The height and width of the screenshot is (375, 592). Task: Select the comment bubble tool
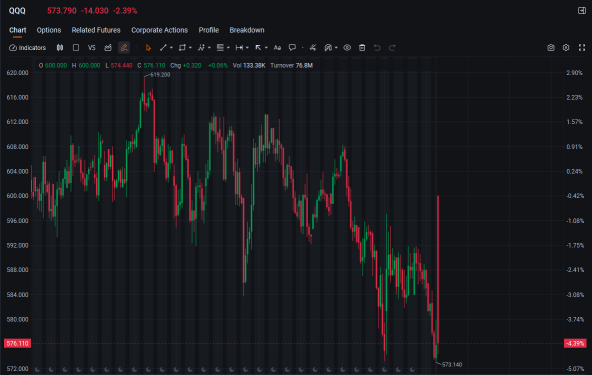pyautogui.click(x=292, y=48)
